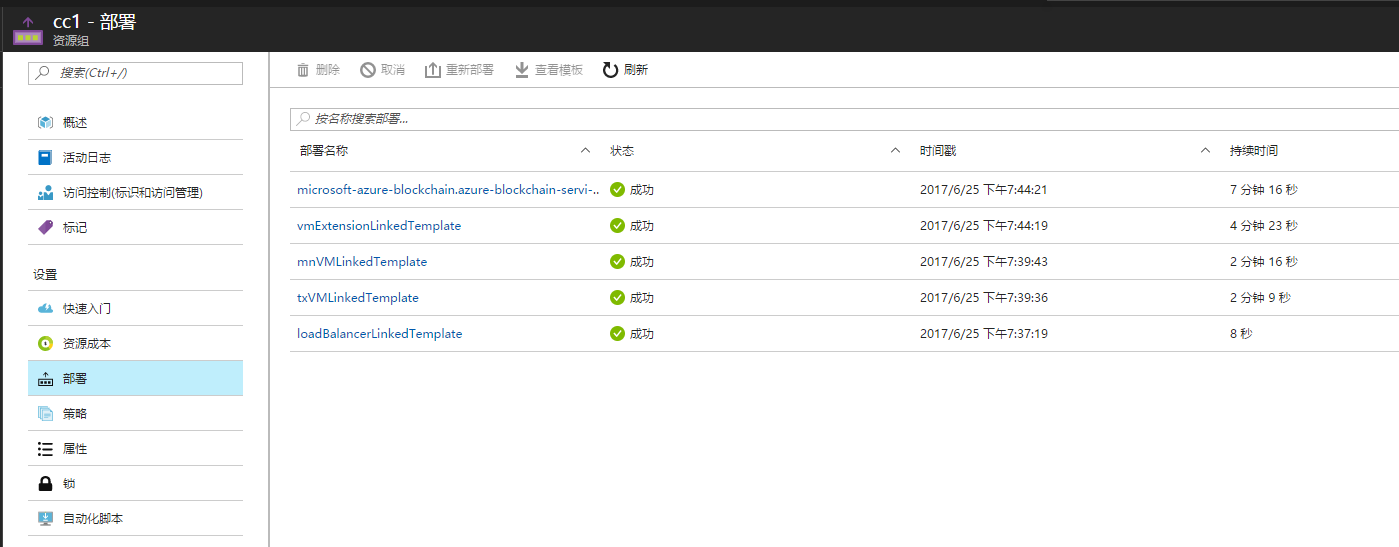Sort by the 状态 column arrow
This screenshot has width=1399, height=547.
pyautogui.click(x=895, y=151)
